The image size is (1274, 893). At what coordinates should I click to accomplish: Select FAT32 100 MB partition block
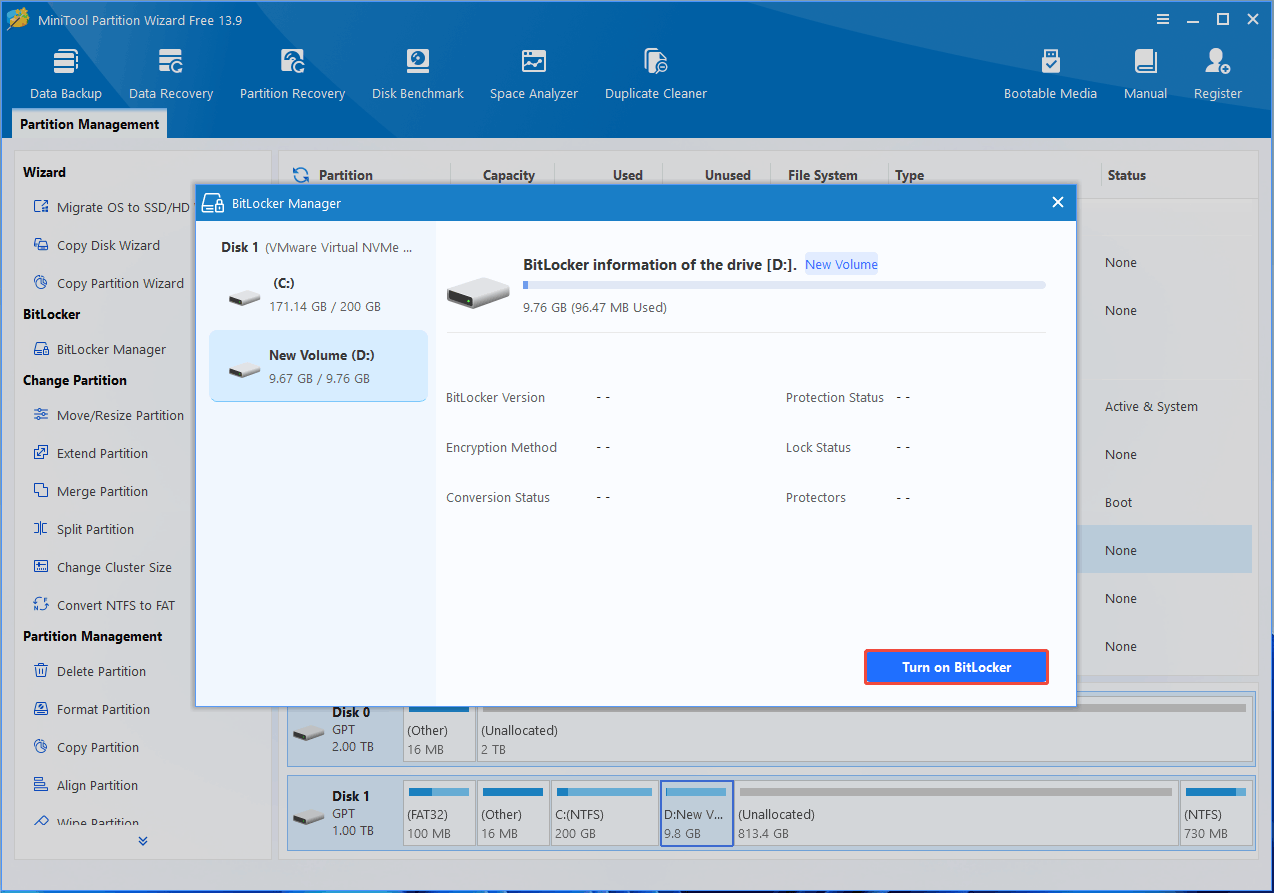(x=439, y=813)
